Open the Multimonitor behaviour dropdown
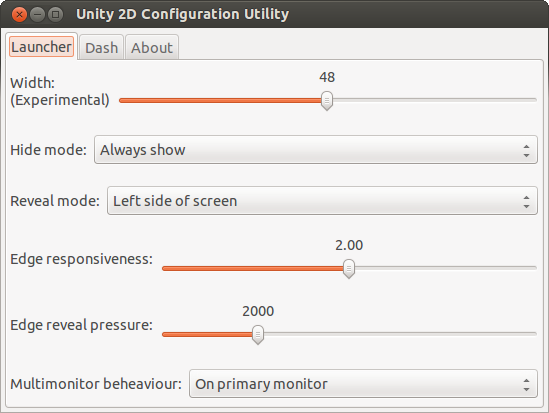Screen dimensions: 549x413 (x=363, y=384)
